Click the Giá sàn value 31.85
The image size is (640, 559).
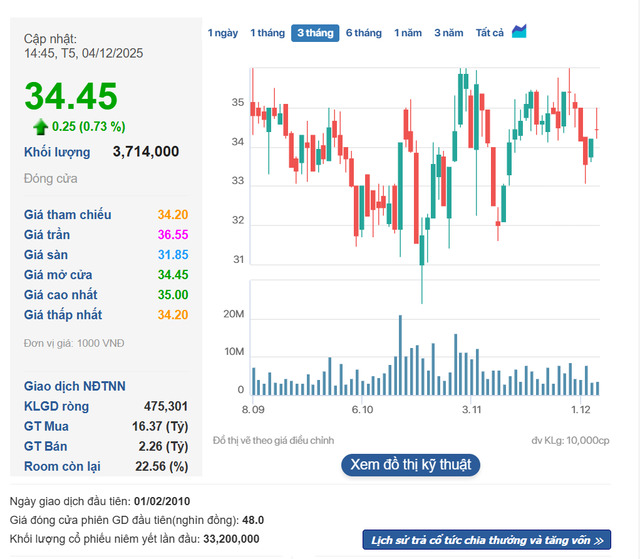172,255
